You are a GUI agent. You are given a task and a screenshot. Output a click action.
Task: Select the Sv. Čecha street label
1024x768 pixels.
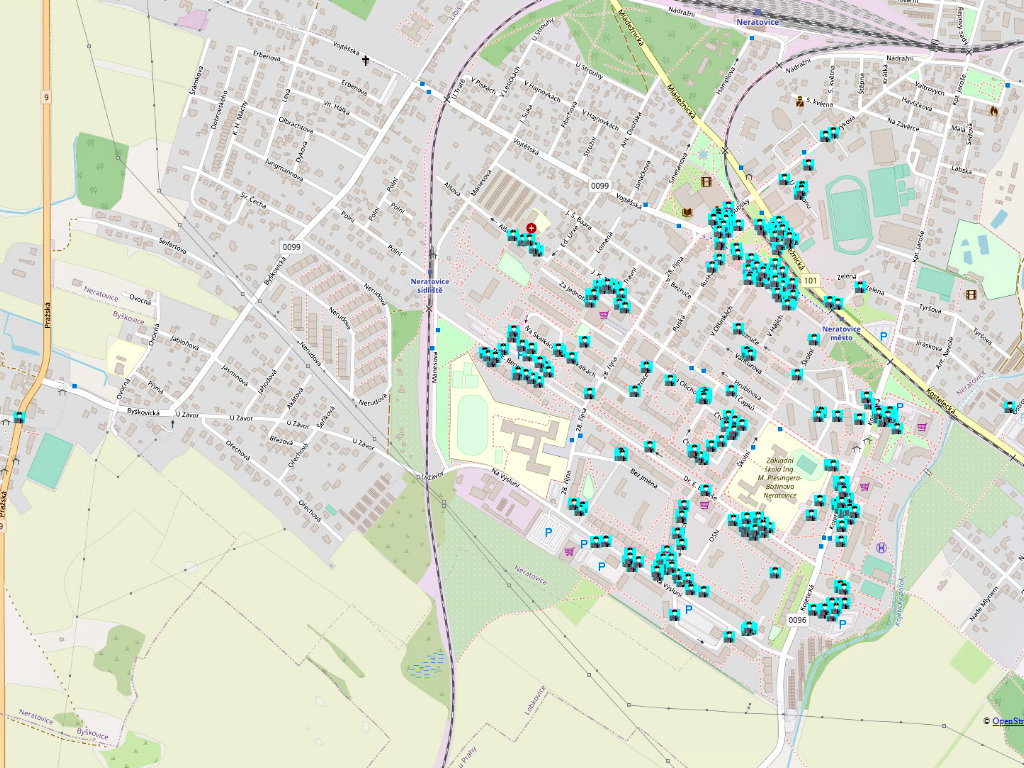coord(253,198)
